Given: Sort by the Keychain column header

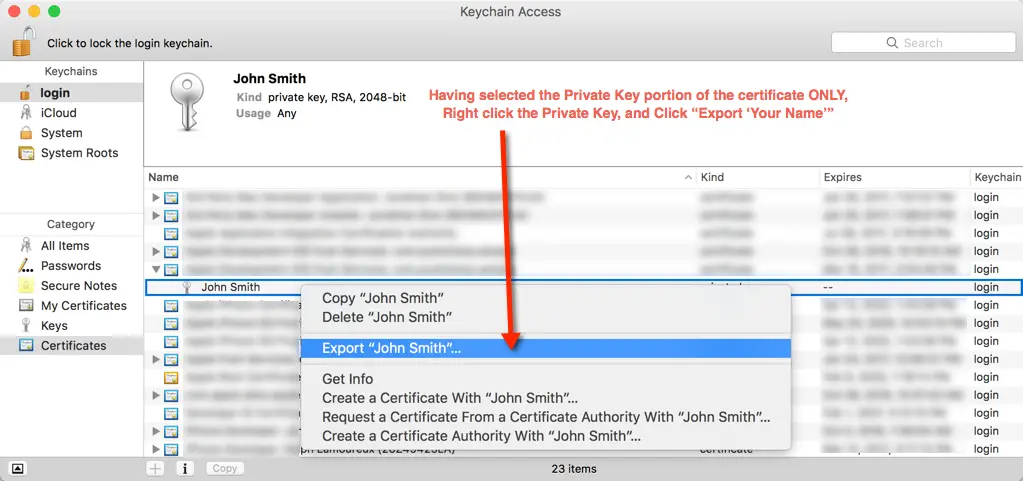Looking at the screenshot, I should tap(996, 177).
